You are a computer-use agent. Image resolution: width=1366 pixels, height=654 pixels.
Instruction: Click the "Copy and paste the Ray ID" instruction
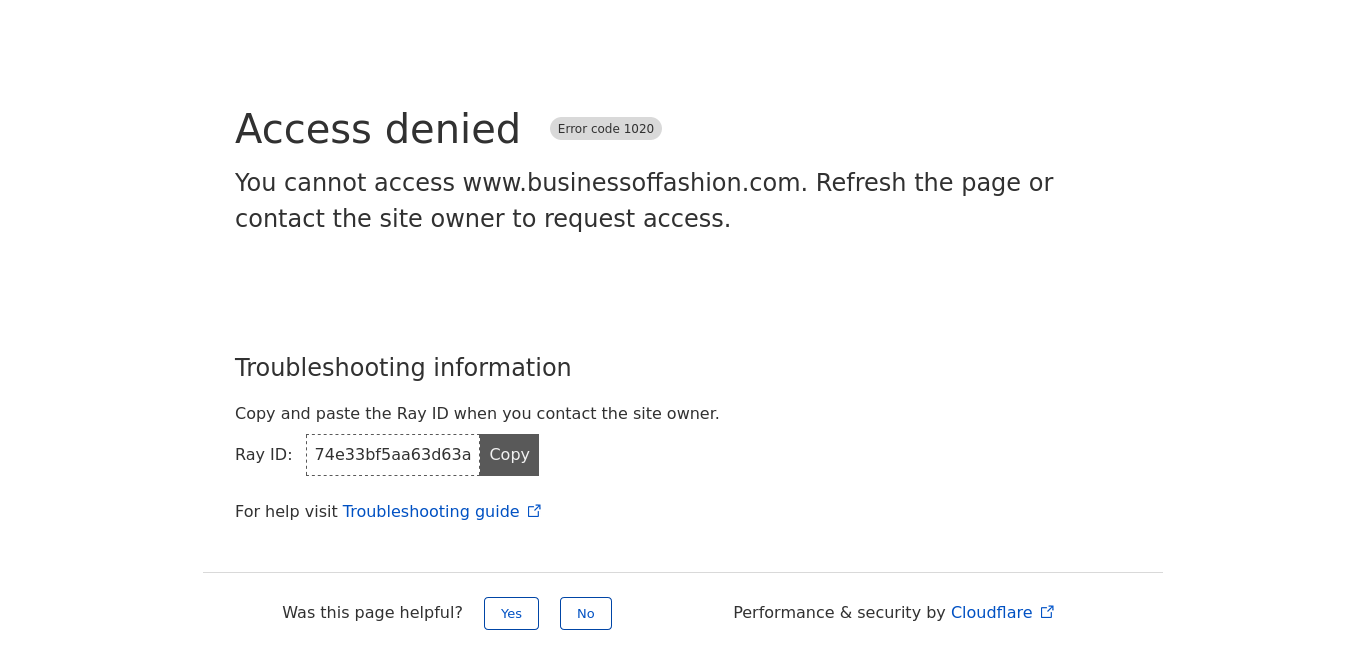[x=477, y=414]
